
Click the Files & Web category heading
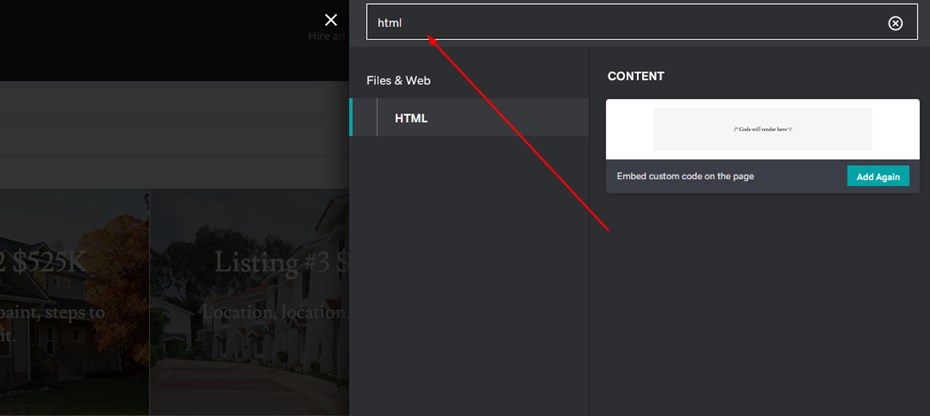point(399,81)
